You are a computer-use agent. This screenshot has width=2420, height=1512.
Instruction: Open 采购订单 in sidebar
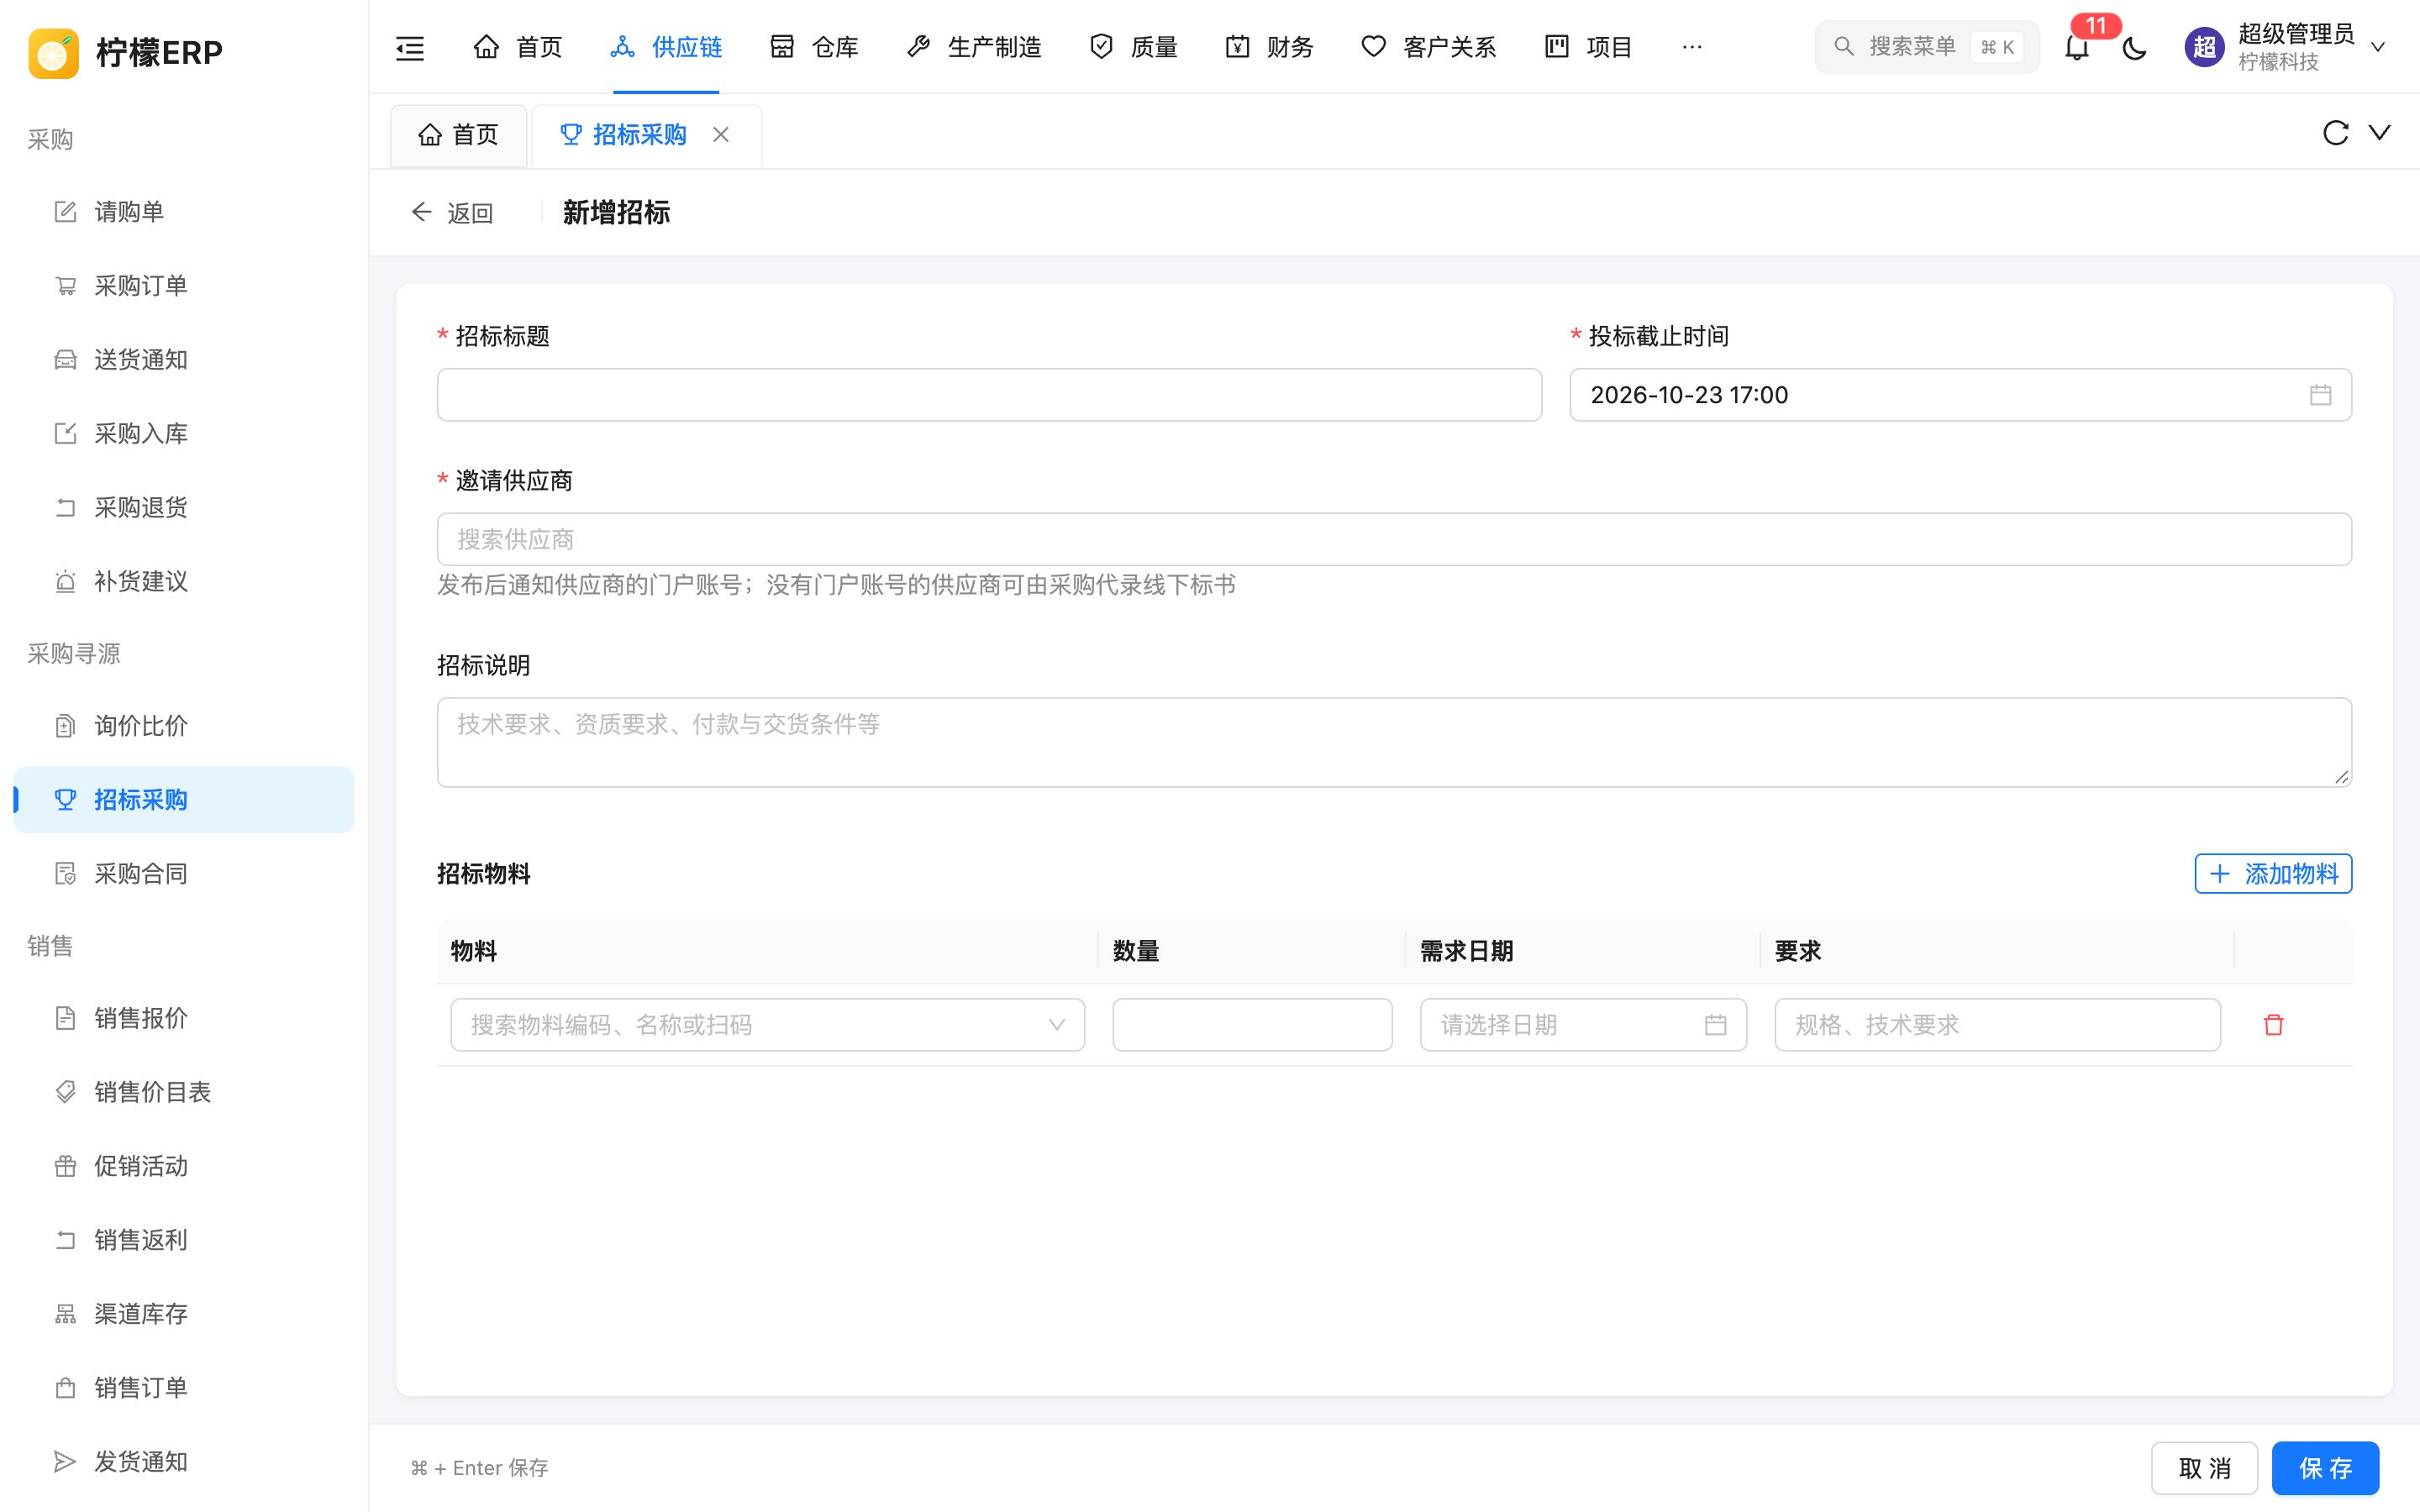click(183, 286)
